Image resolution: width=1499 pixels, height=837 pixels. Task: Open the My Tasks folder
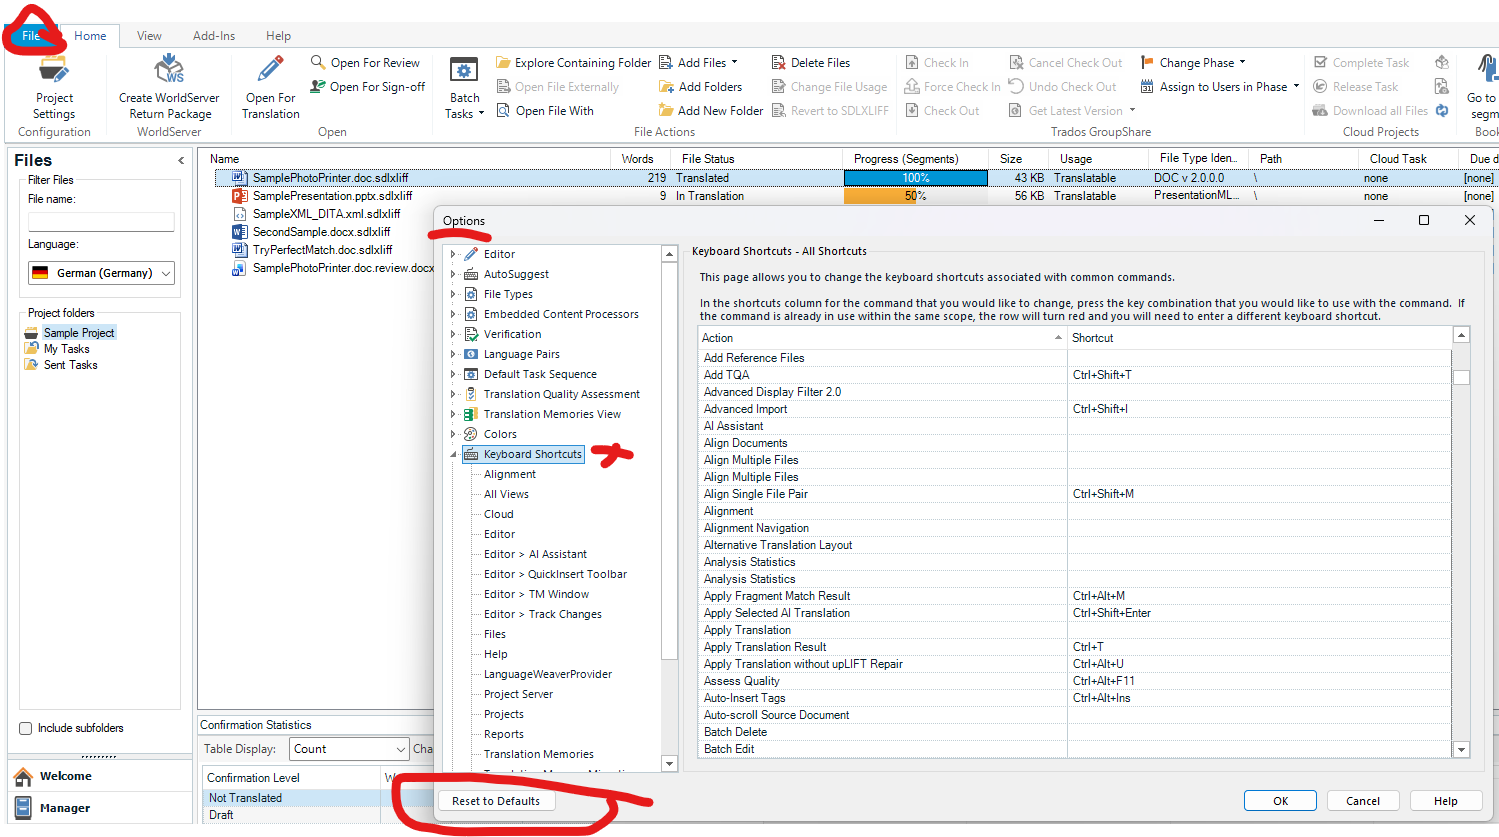coord(66,349)
